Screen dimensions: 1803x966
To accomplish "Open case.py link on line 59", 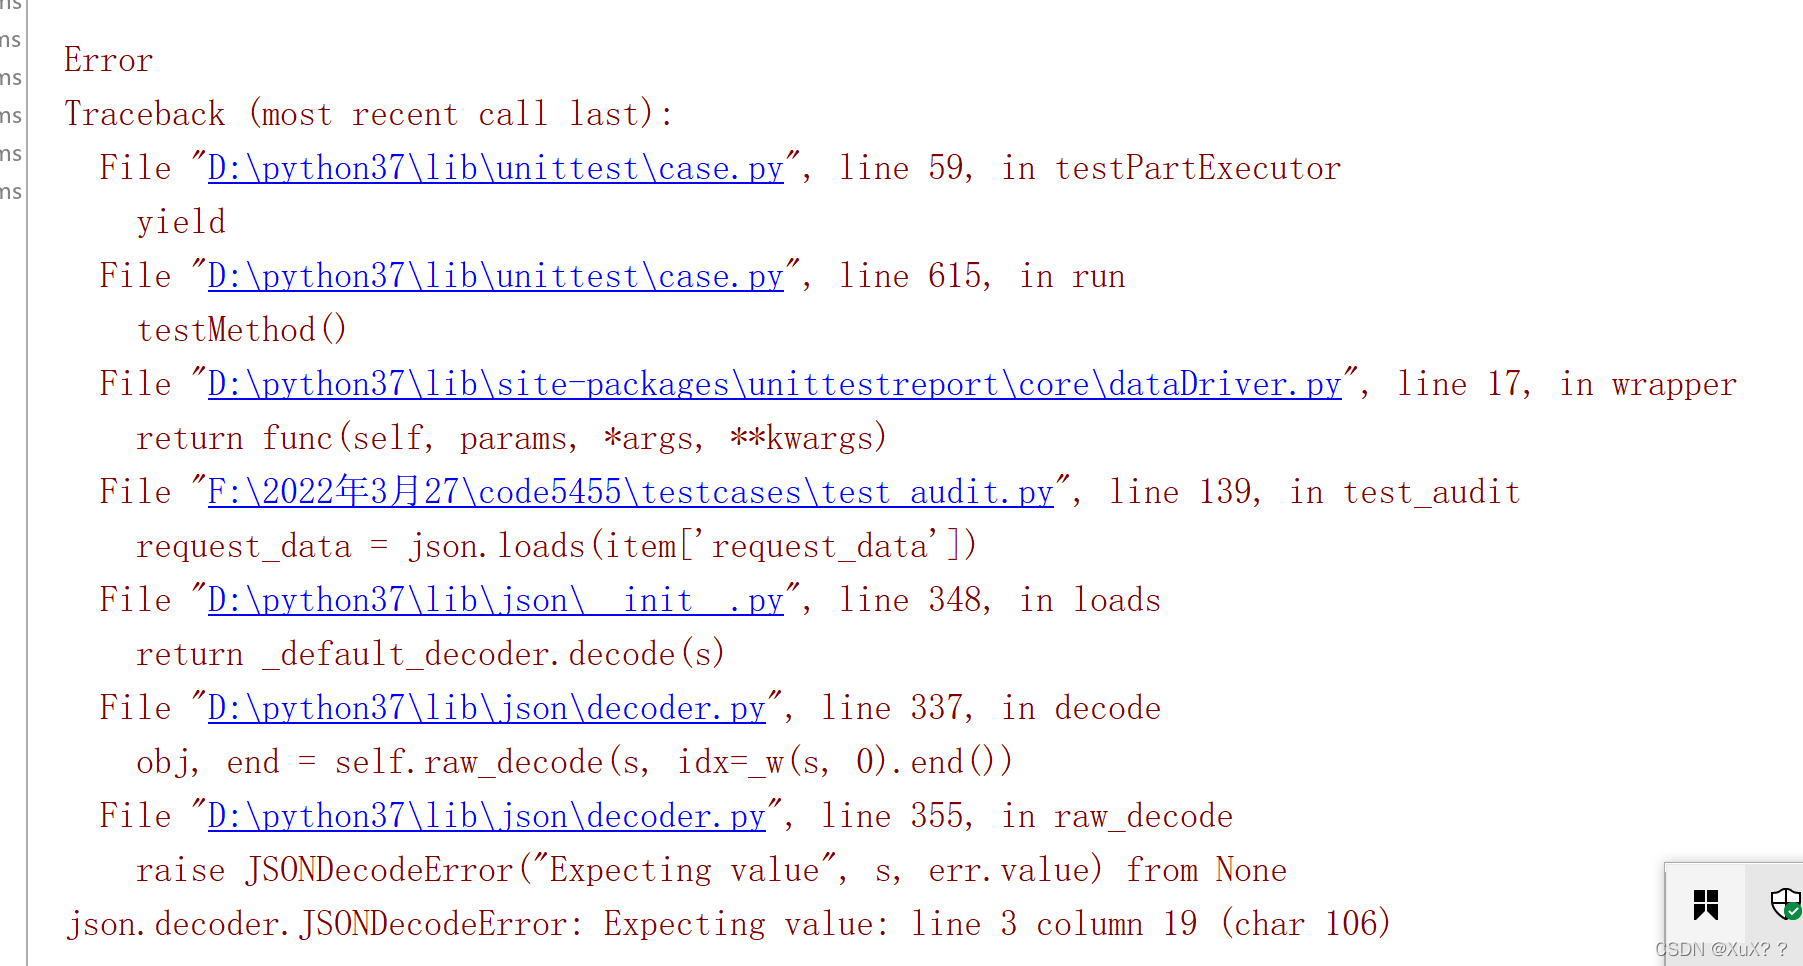I will click(495, 168).
